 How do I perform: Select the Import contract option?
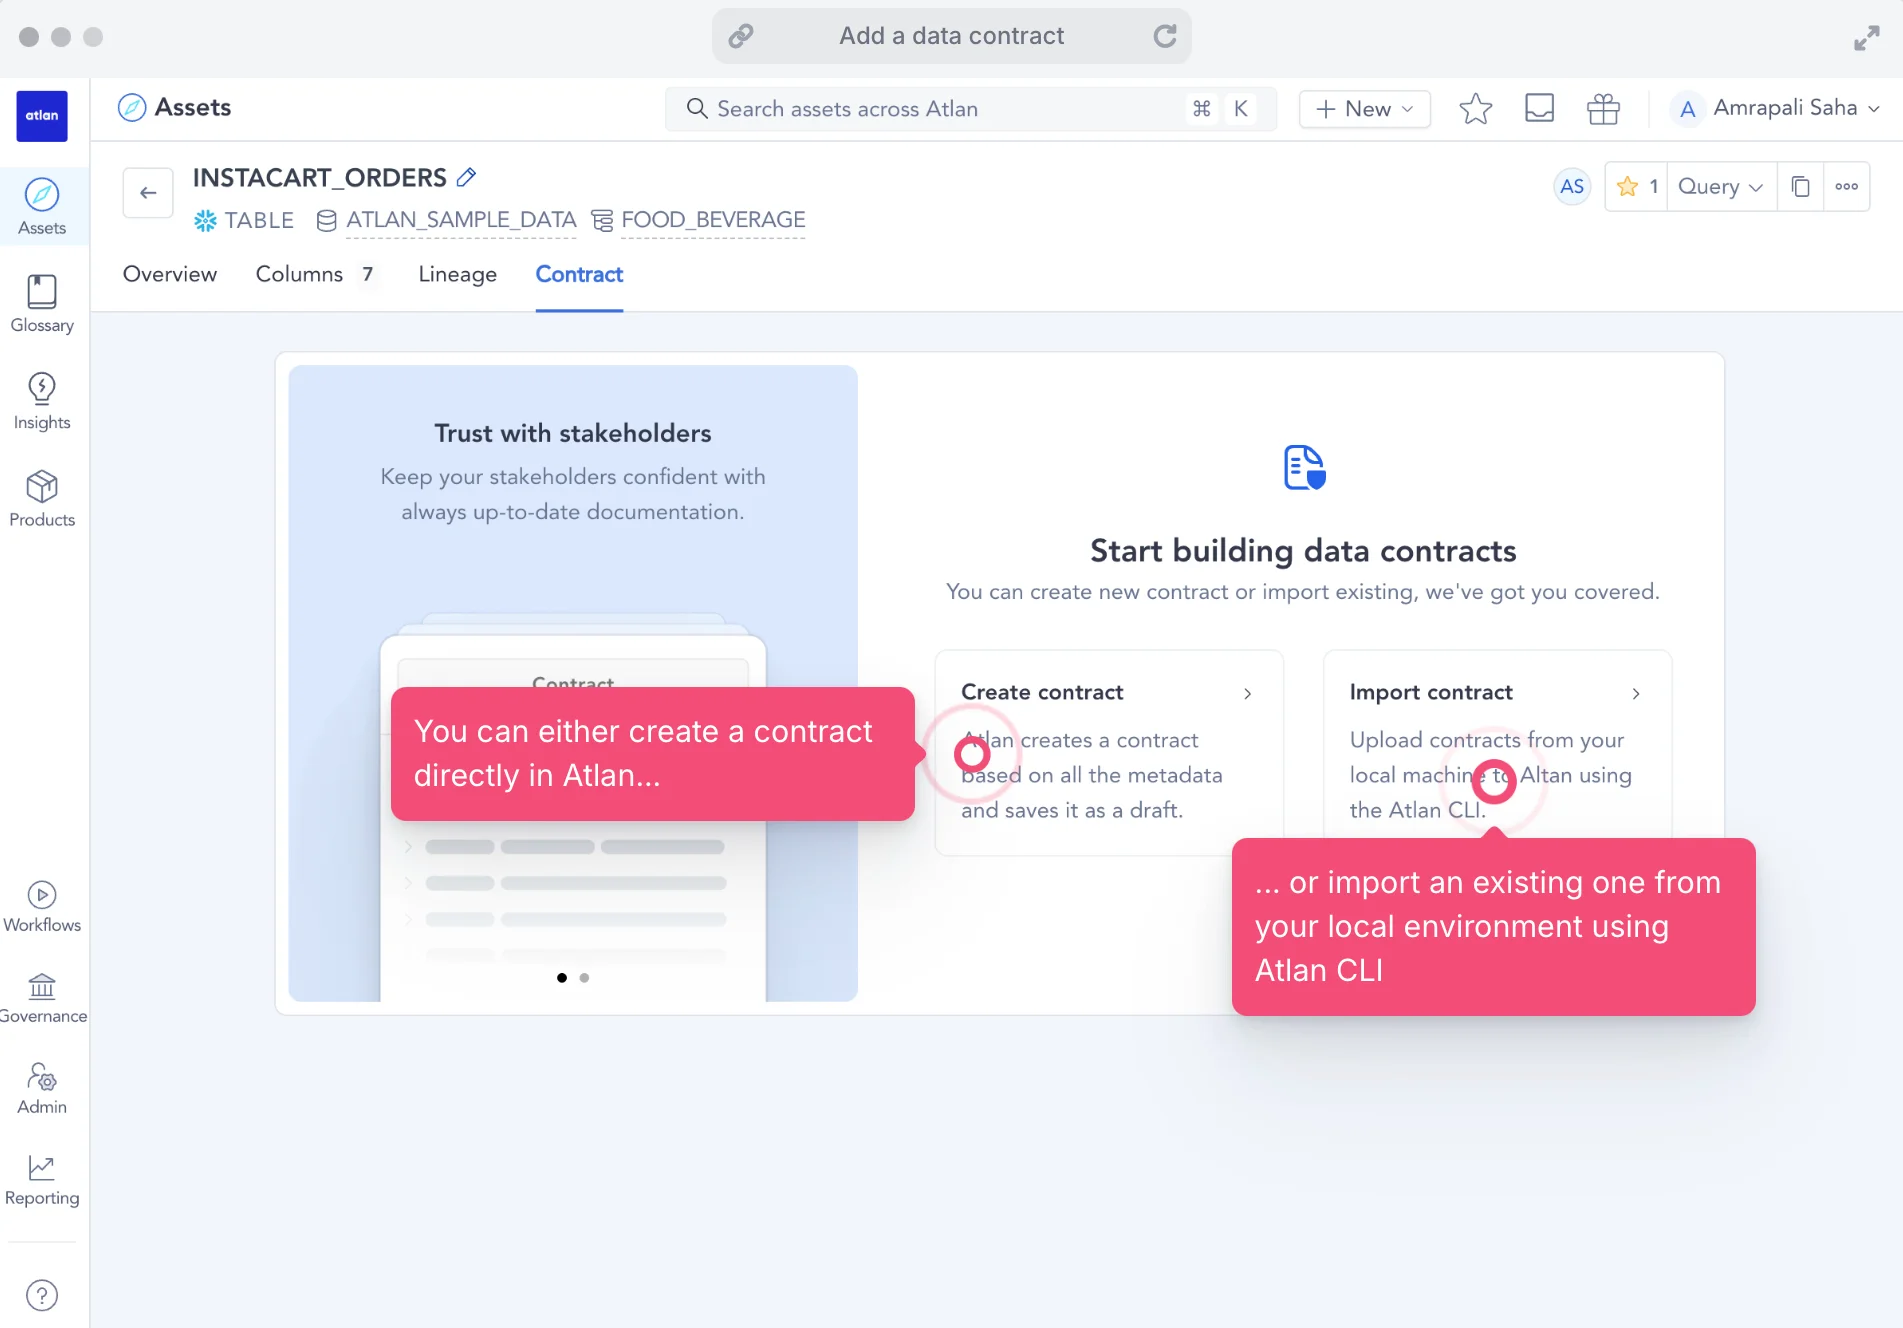click(1430, 692)
